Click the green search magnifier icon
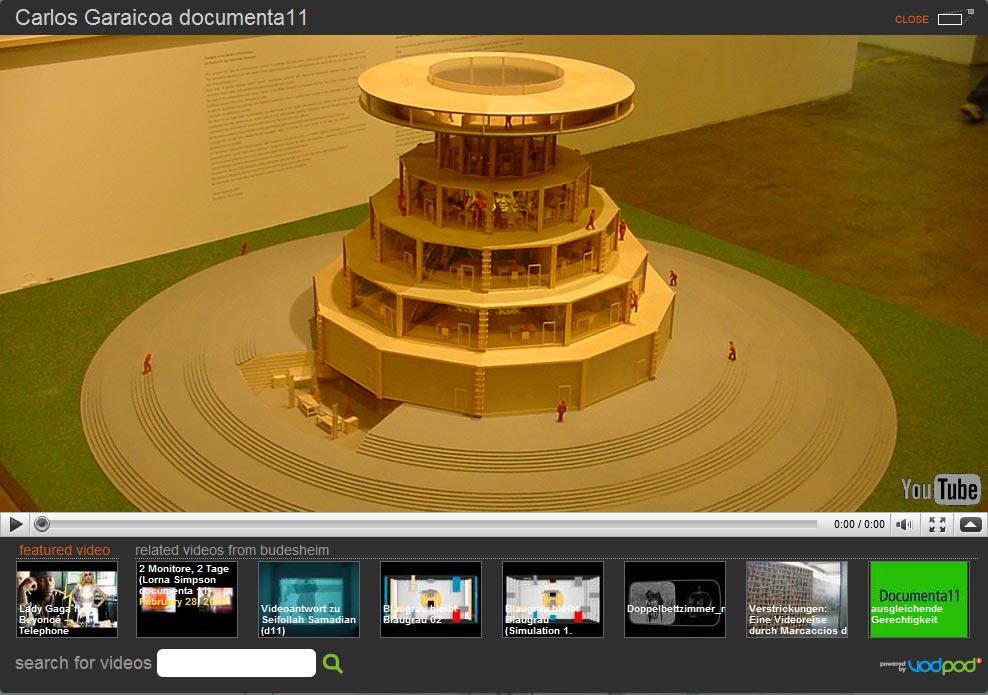988x695 pixels. 333,663
